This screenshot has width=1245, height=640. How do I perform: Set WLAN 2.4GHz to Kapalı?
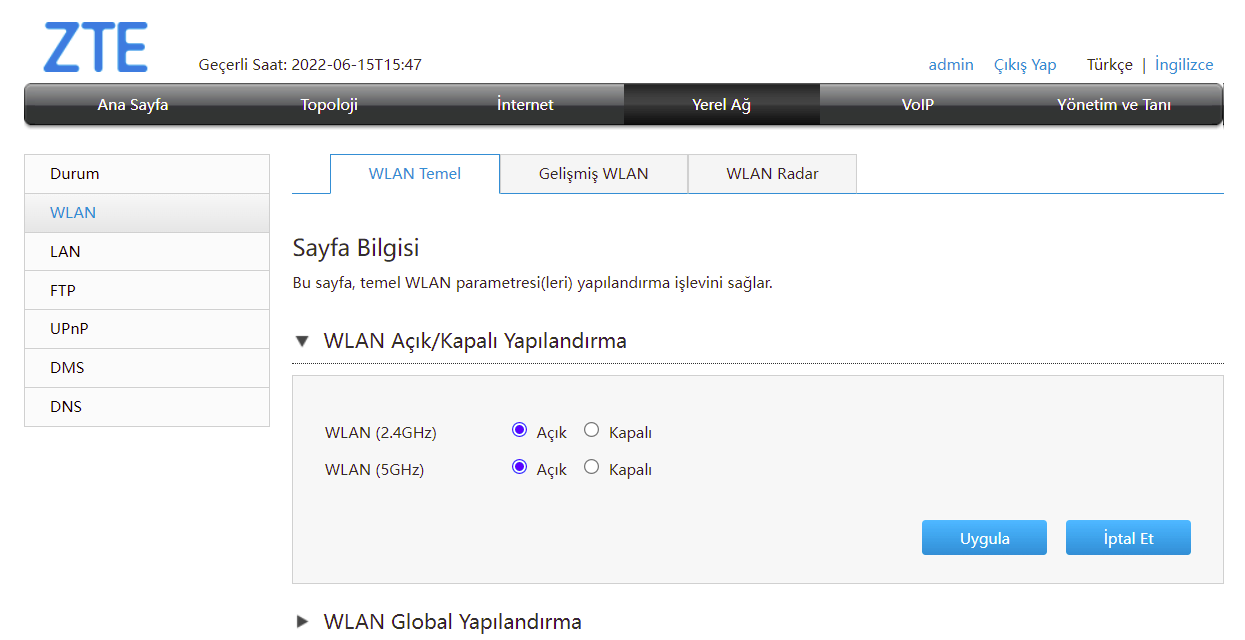click(591, 430)
